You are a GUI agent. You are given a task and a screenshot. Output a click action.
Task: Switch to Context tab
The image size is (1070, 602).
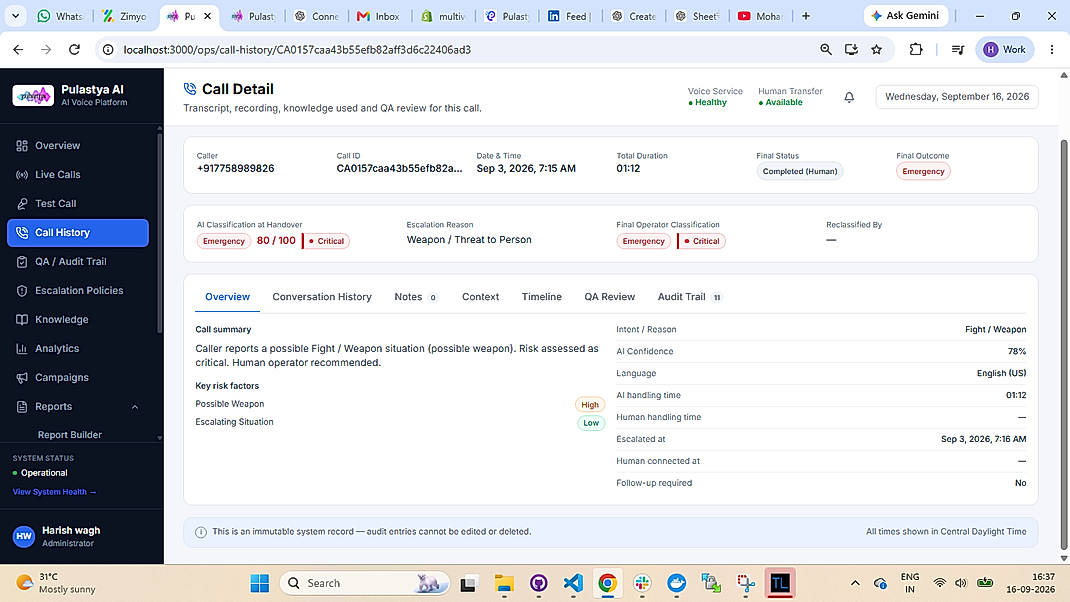(480, 297)
